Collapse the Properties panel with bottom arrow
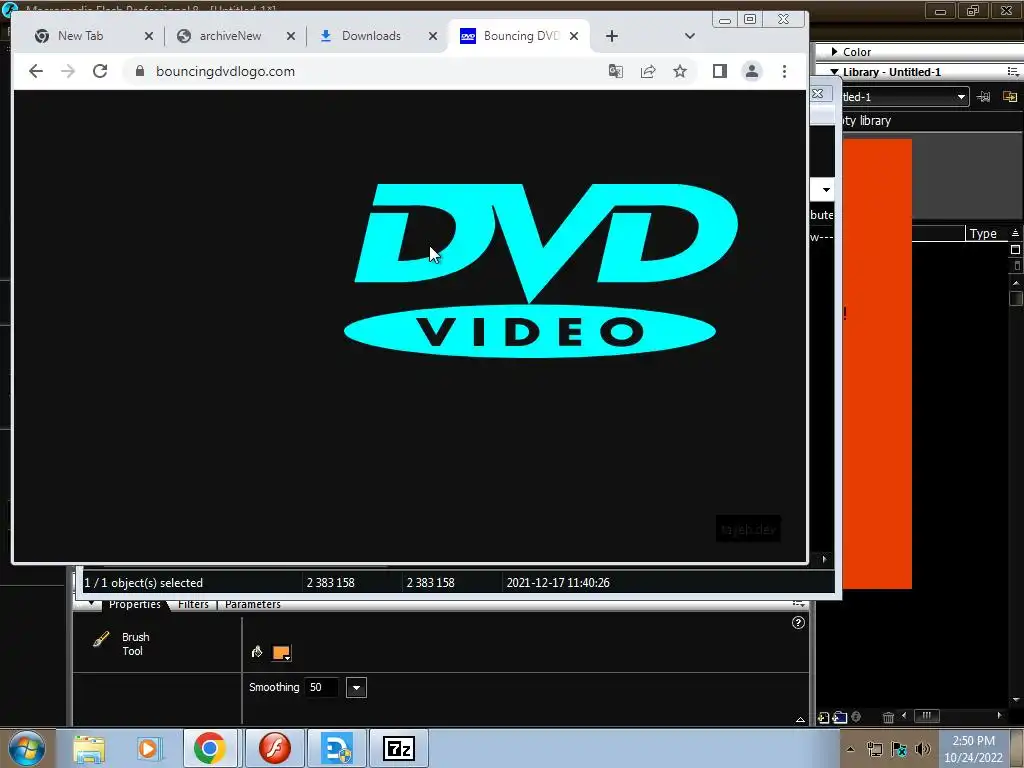 point(800,720)
